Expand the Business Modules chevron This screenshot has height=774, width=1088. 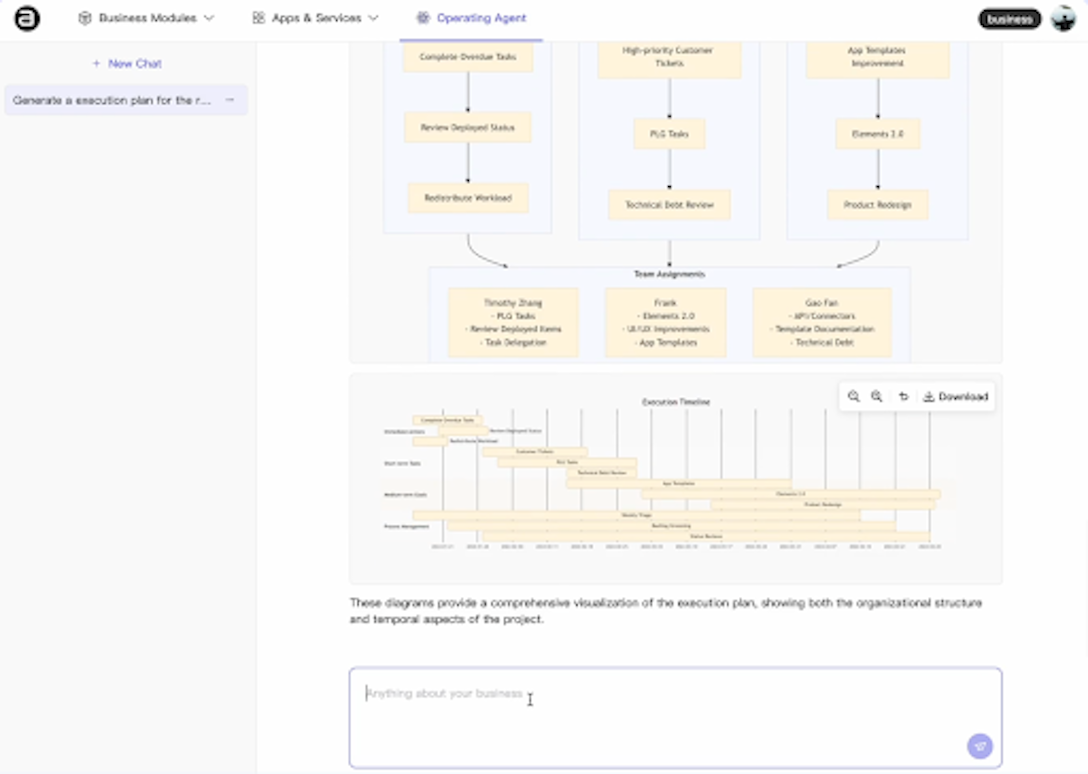pos(209,18)
